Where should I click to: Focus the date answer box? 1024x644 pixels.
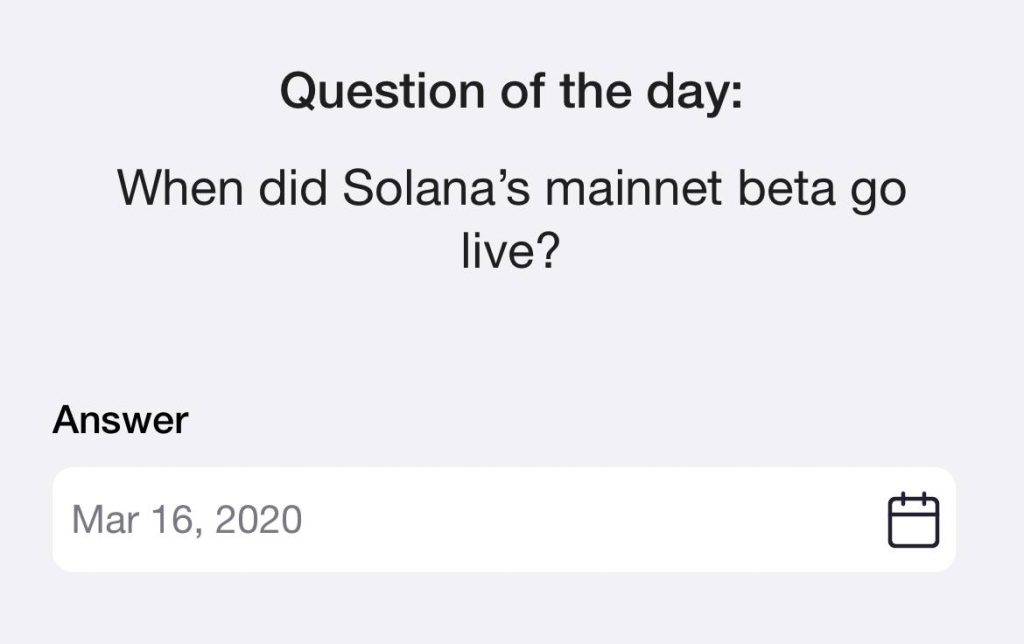(x=504, y=519)
